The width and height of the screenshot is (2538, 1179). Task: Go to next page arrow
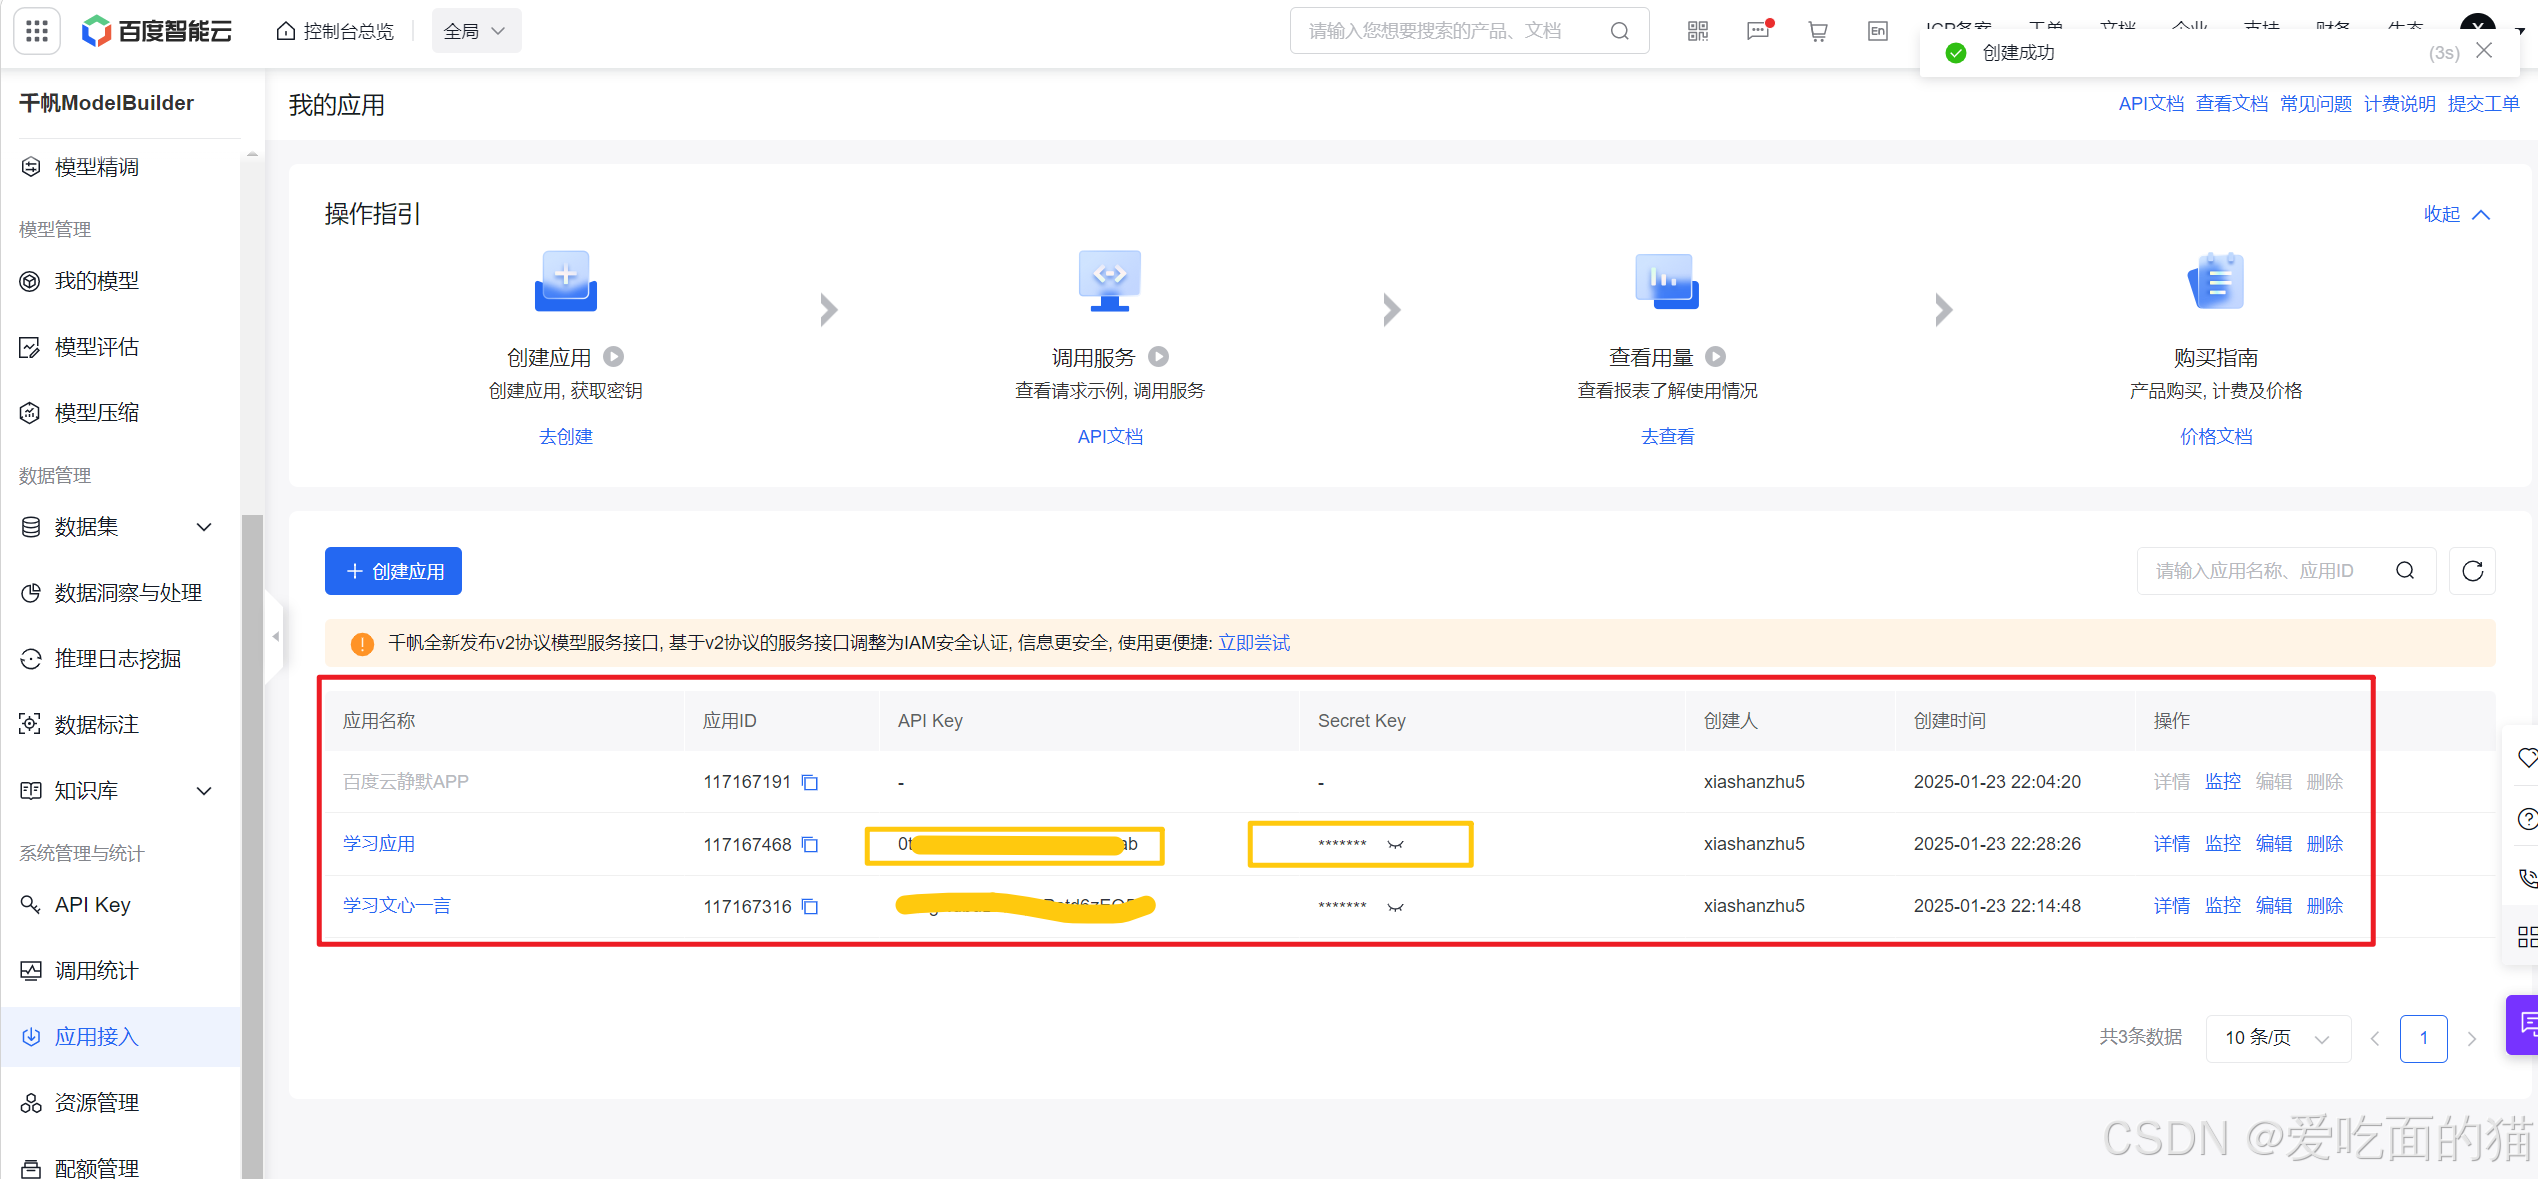coord(2472,1039)
